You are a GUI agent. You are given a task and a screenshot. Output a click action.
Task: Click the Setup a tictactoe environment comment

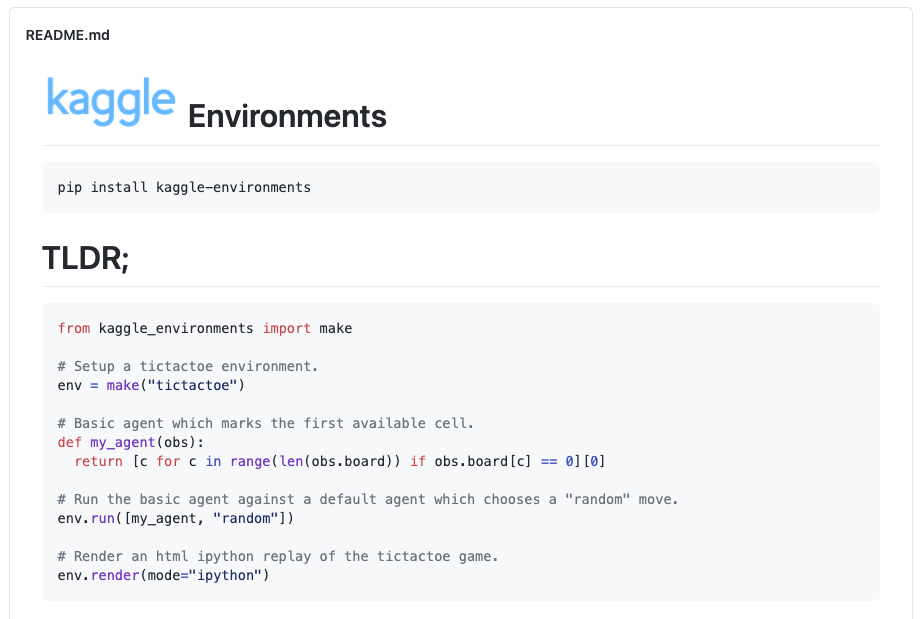click(188, 366)
